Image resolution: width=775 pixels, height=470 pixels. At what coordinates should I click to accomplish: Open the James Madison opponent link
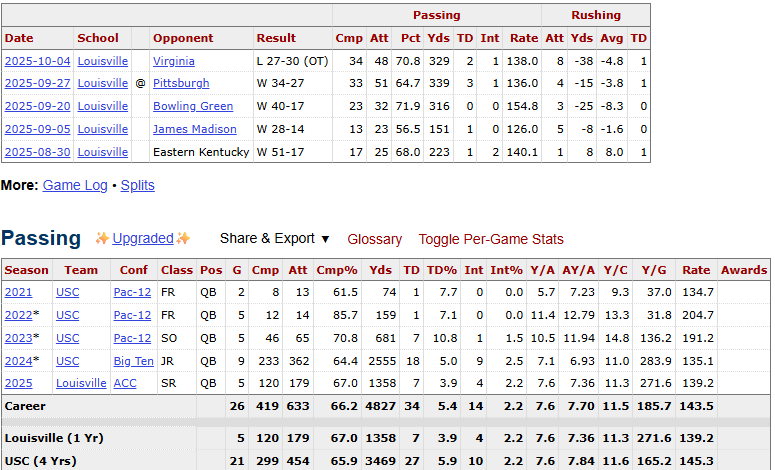point(195,129)
